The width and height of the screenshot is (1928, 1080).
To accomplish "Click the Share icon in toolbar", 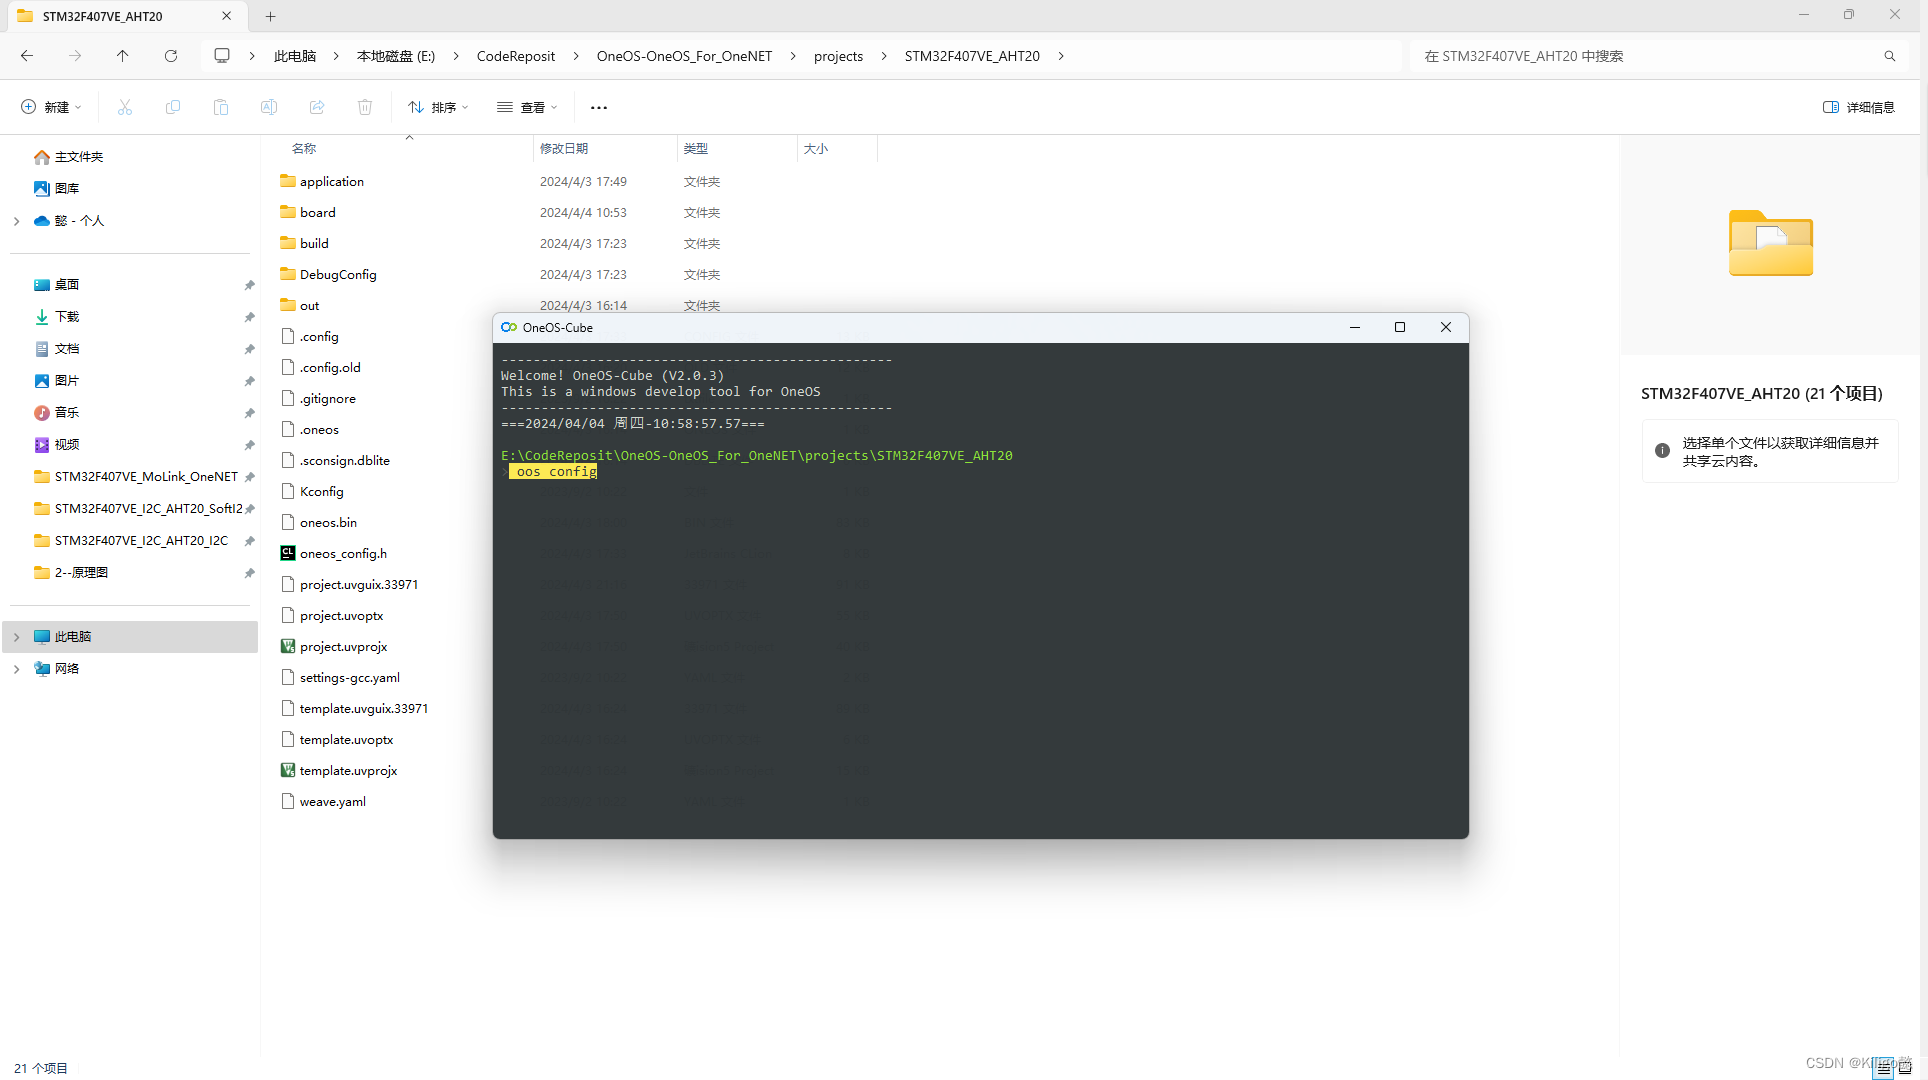I will click(x=317, y=107).
